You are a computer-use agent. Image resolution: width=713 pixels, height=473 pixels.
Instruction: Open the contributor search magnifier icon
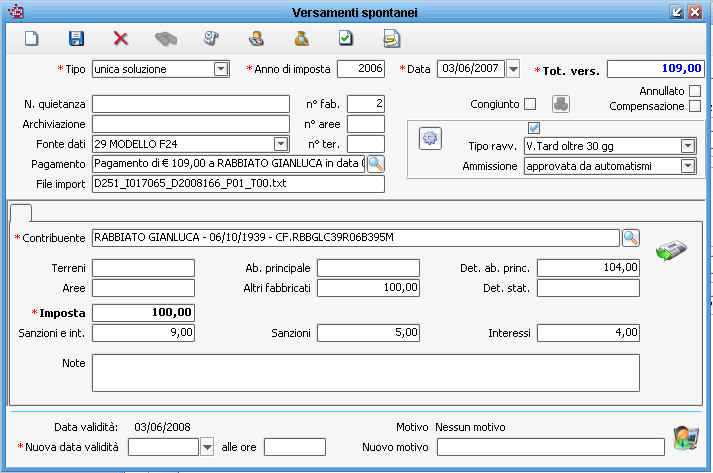pos(630,238)
